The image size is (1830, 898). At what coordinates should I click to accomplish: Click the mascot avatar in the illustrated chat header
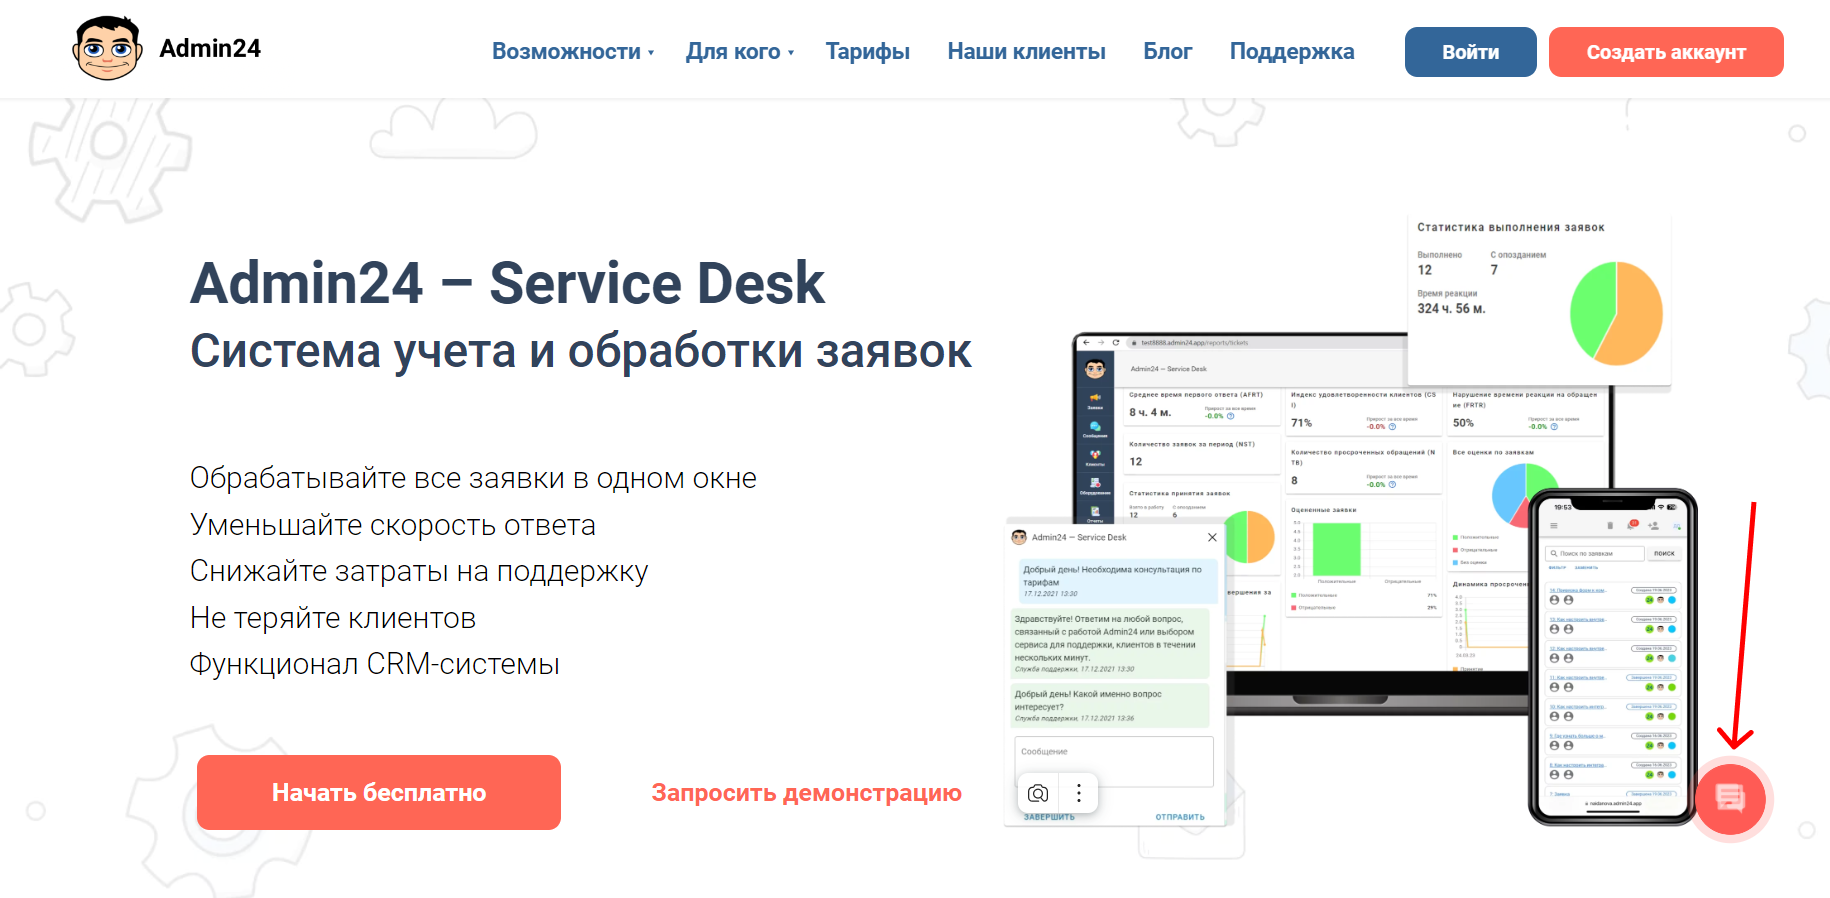pos(1019,537)
